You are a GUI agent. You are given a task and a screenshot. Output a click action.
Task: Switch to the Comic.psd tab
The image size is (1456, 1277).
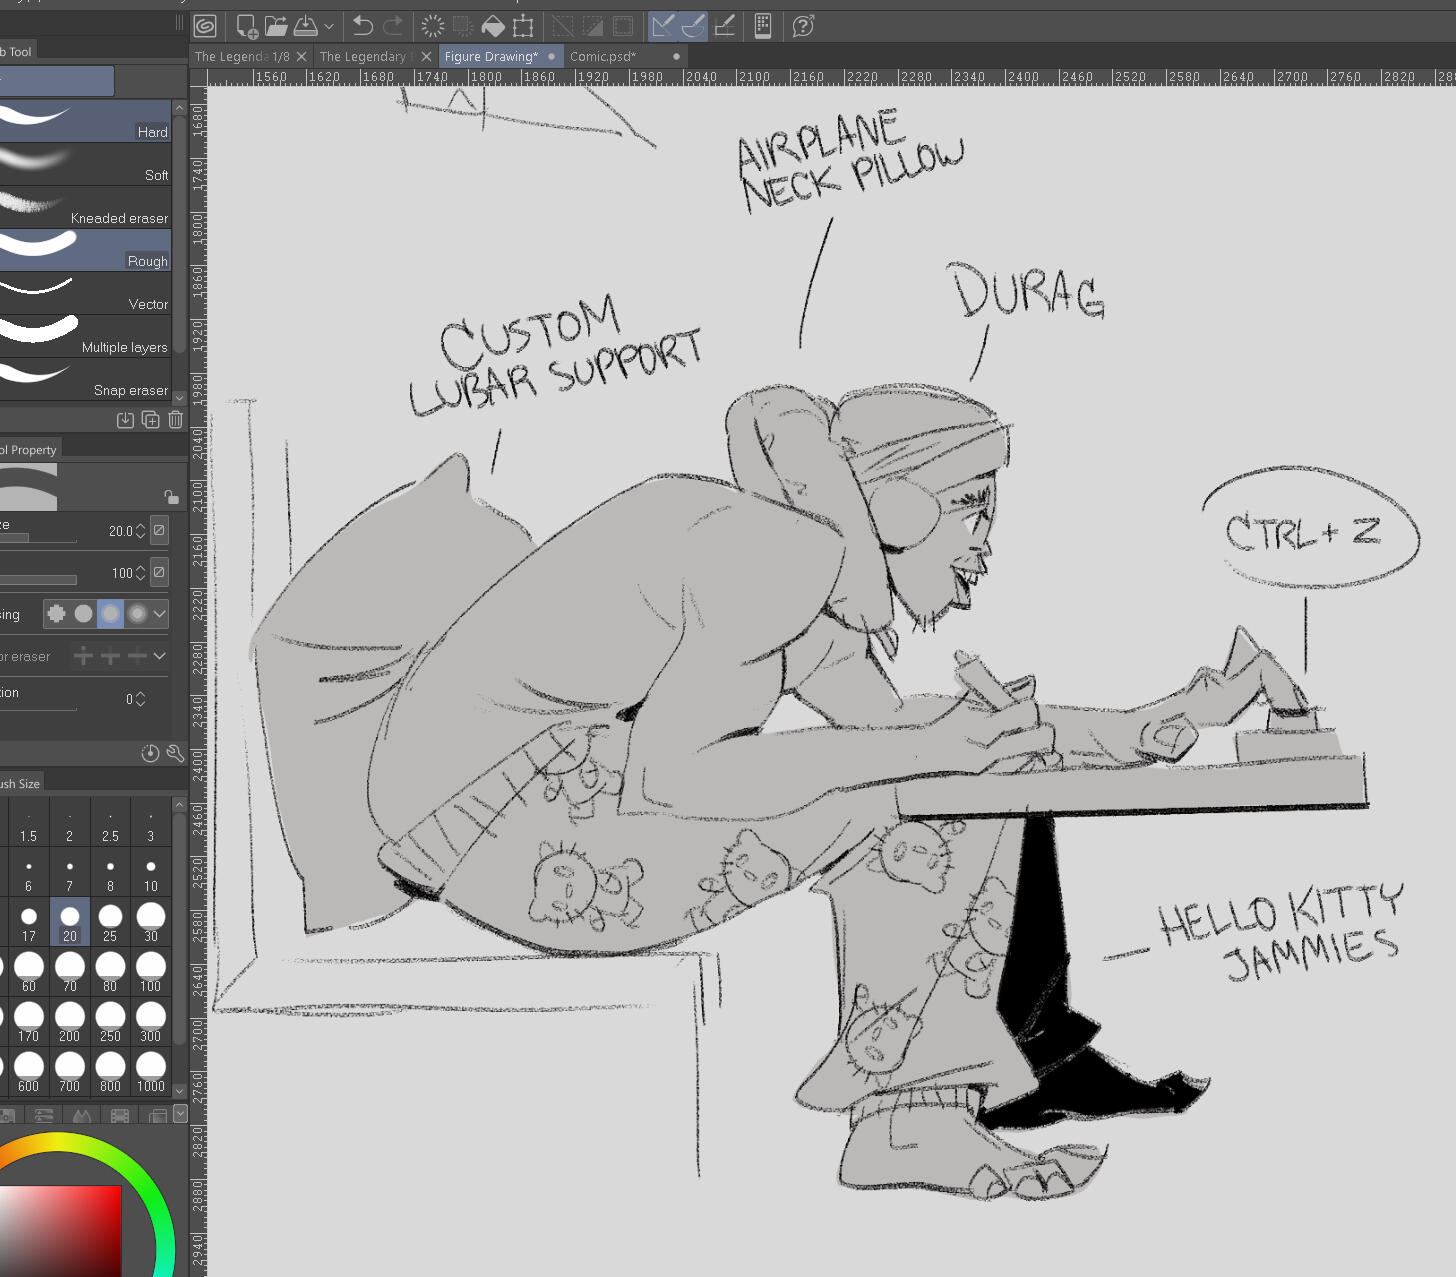(x=603, y=57)
